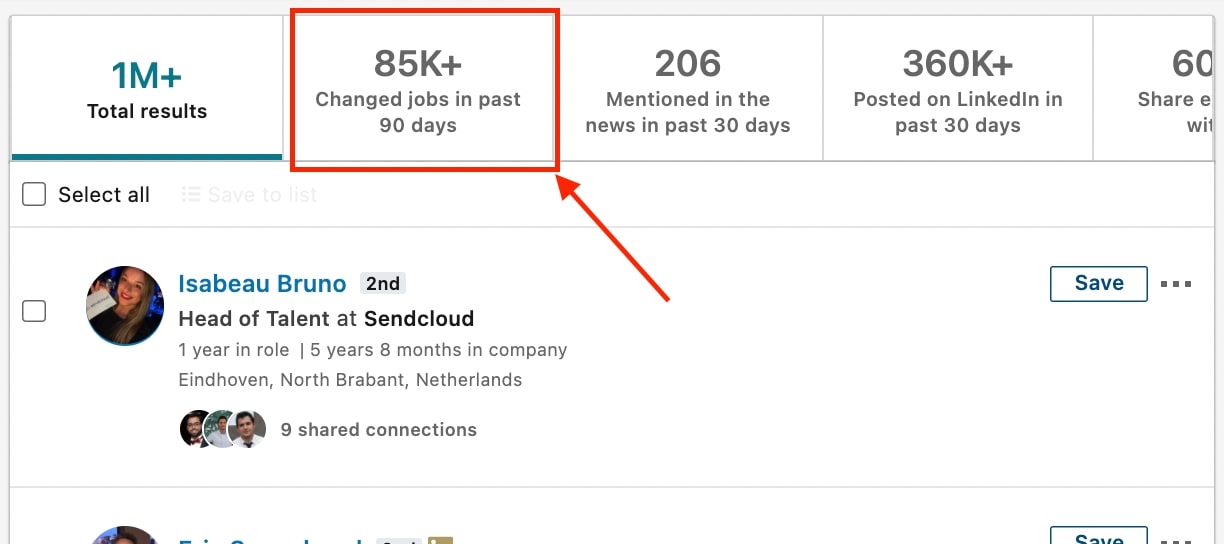Open Isabeau Bruno's profile photo
This screenshot has height=544, width=1224.
click(125, 306)
